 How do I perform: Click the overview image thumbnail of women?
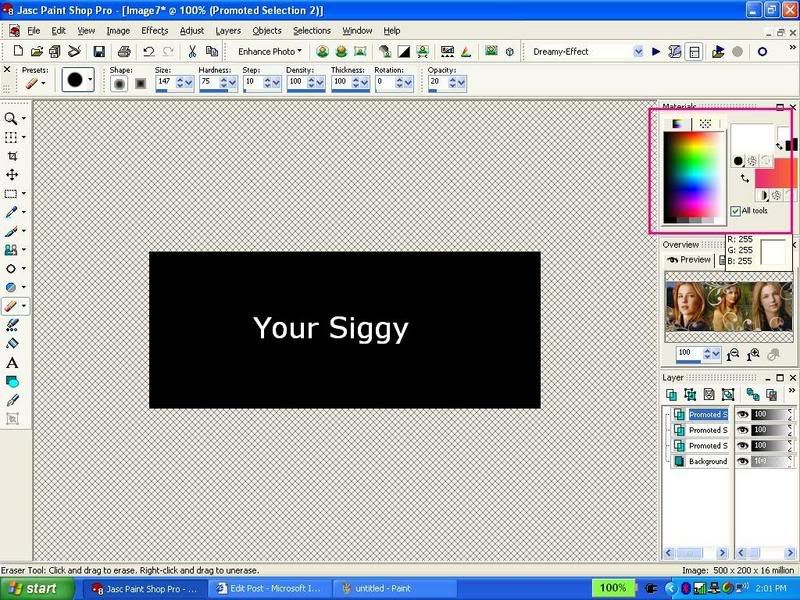[729, 306]
